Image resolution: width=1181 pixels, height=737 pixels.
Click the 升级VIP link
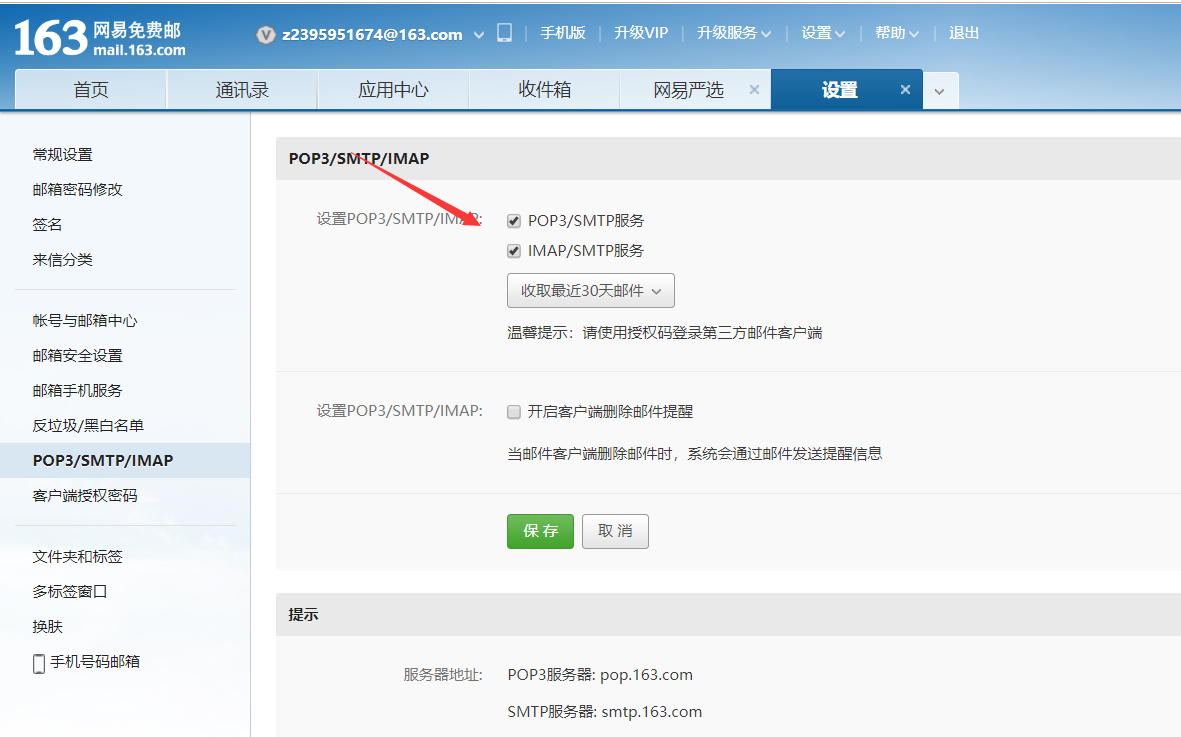point(641,33)
